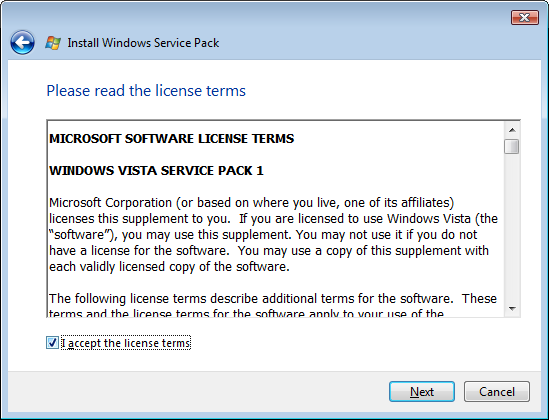Screen dimensions: 549x420
Task: Click the "WINDOWS VISTA SERVICE PACK 1" line
Action: tap(157, 171)
